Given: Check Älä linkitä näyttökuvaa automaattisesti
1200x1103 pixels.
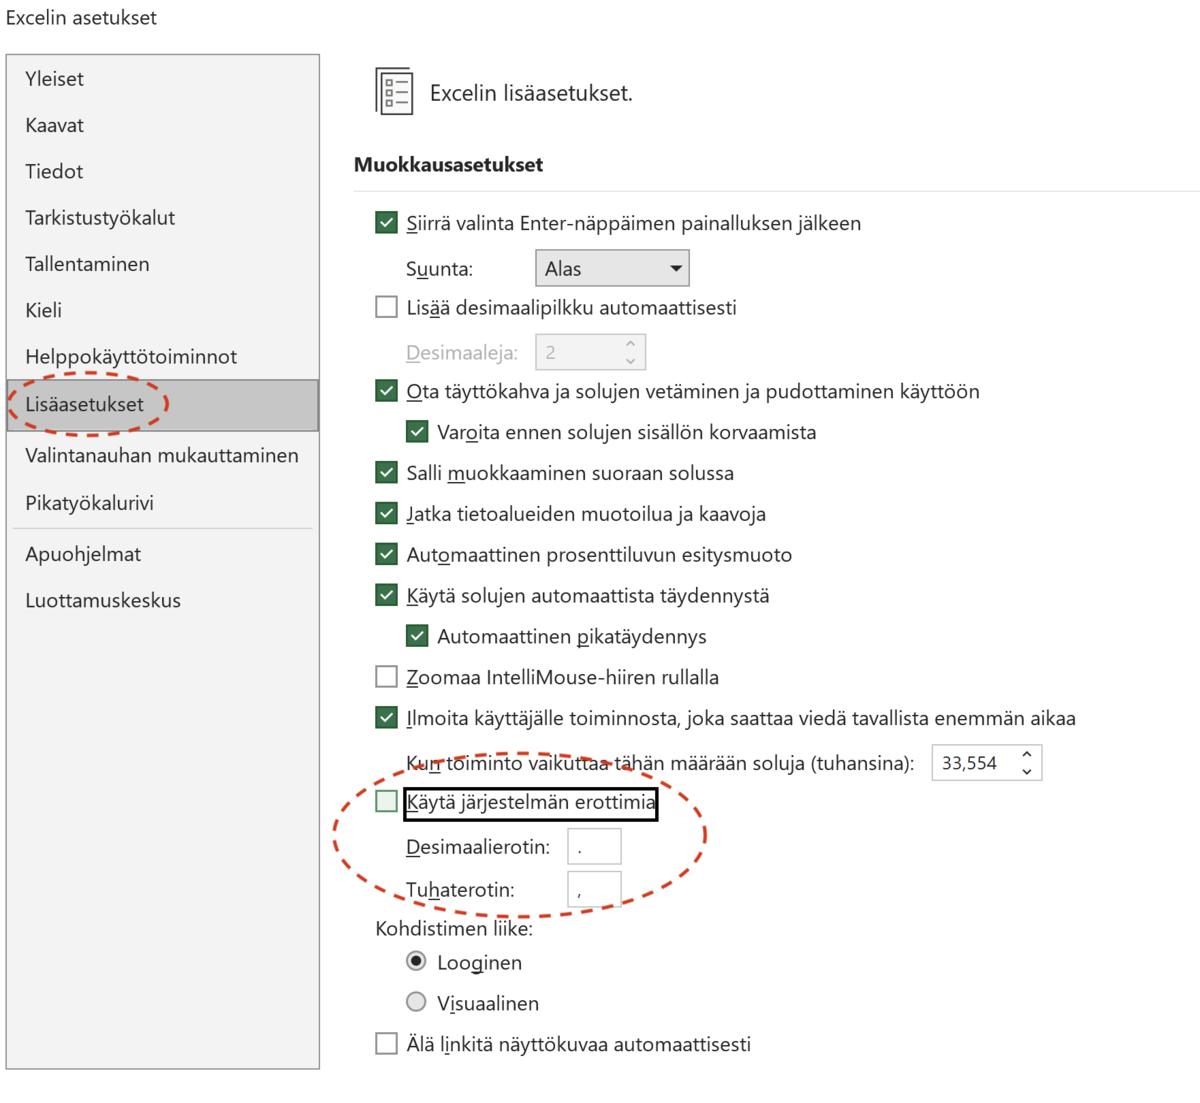Looking at the screenshot, I should [386, 1044].
